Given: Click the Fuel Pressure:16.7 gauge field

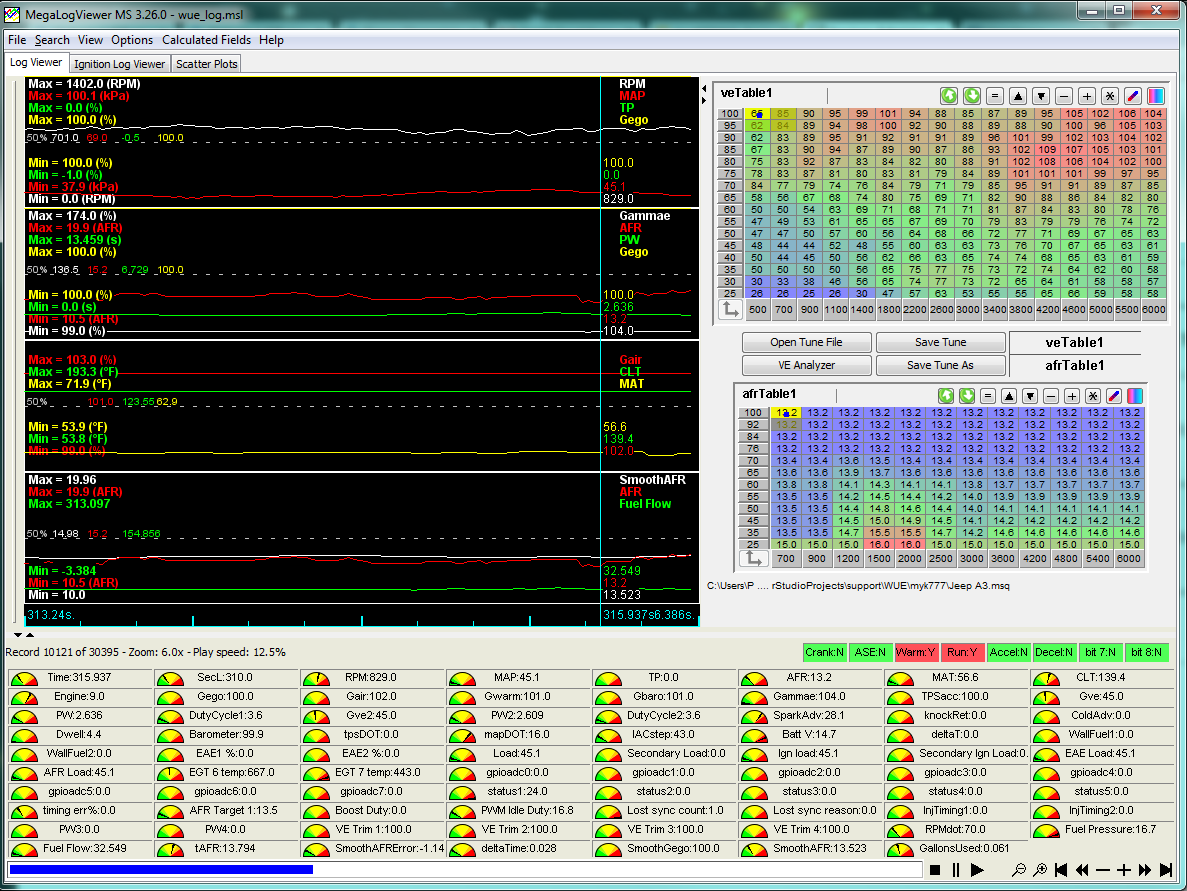Looking at the screenshot, I should (x=1101, y=829).
